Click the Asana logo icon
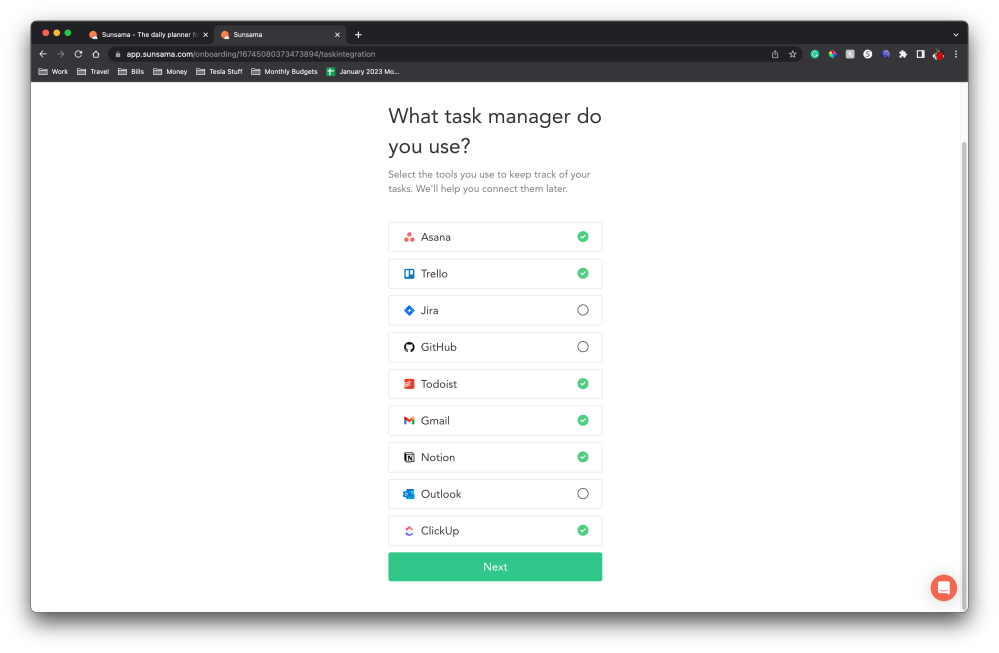 [x=409, y=237]
